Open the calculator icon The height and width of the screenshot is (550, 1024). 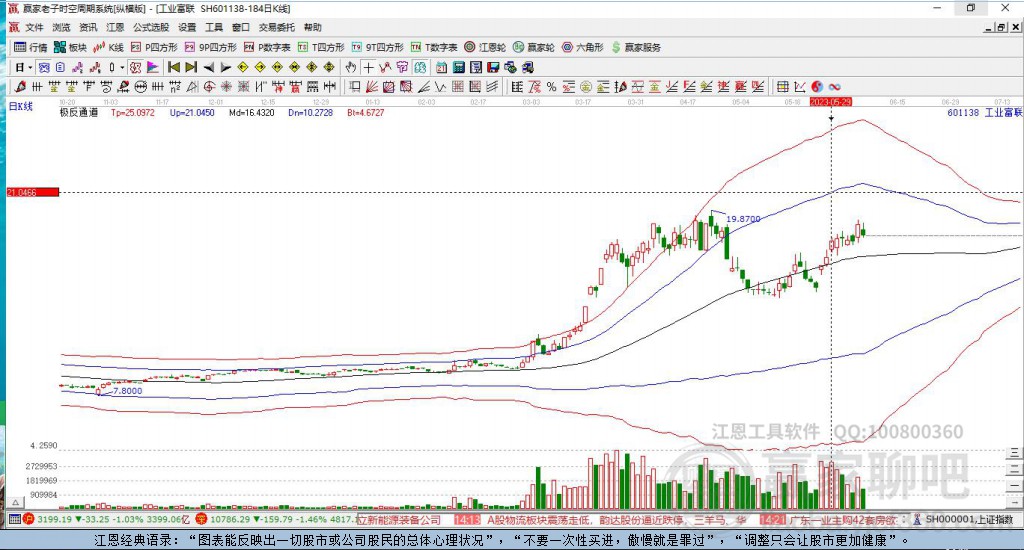458,67
